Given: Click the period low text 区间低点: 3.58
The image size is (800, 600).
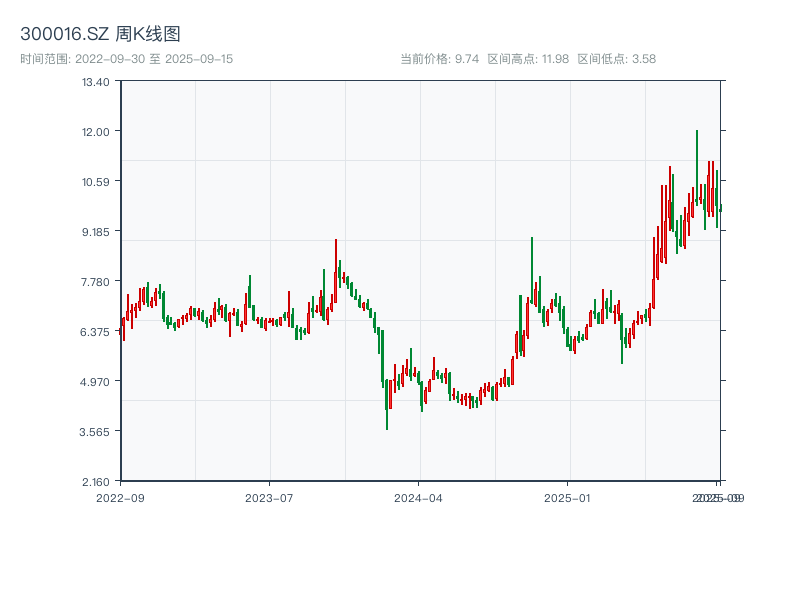Looking at the screenshot, I should 616,59.
